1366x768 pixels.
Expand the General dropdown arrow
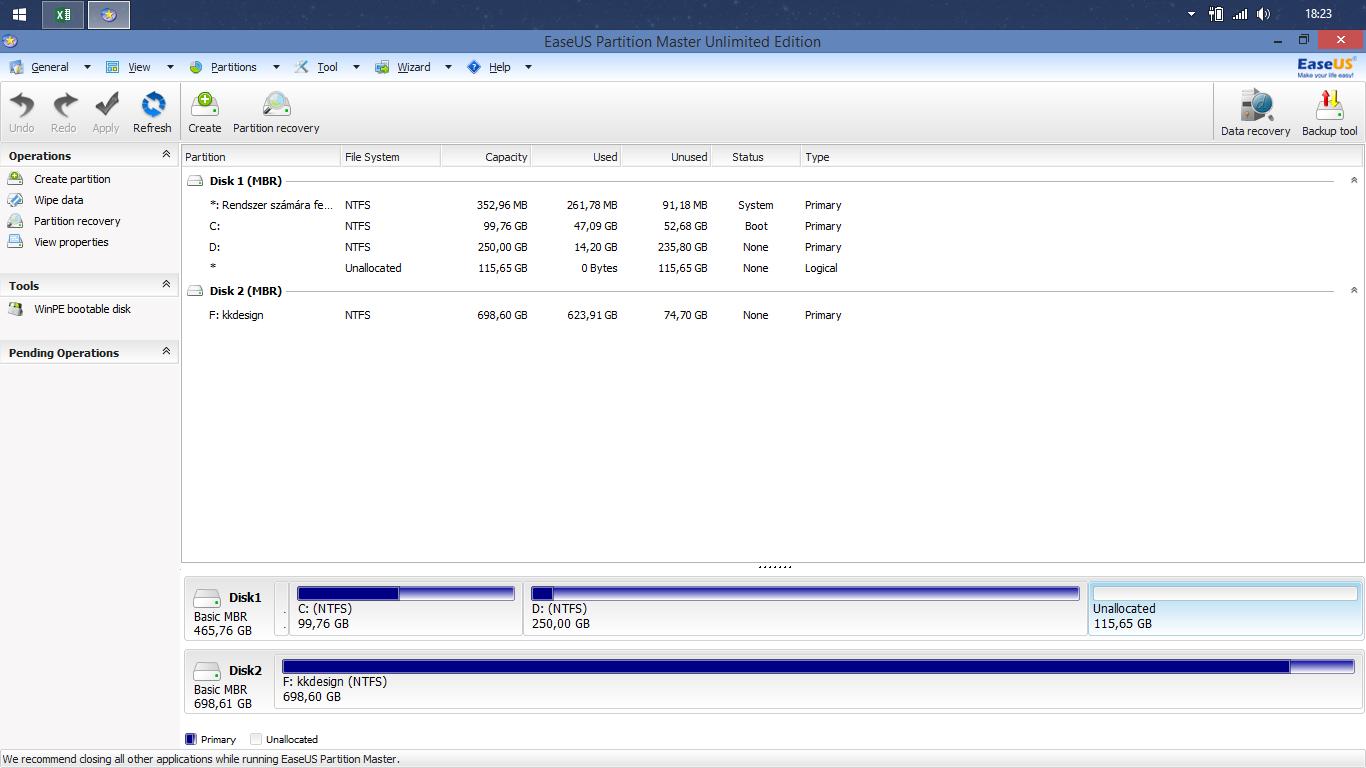coord(87,67)
